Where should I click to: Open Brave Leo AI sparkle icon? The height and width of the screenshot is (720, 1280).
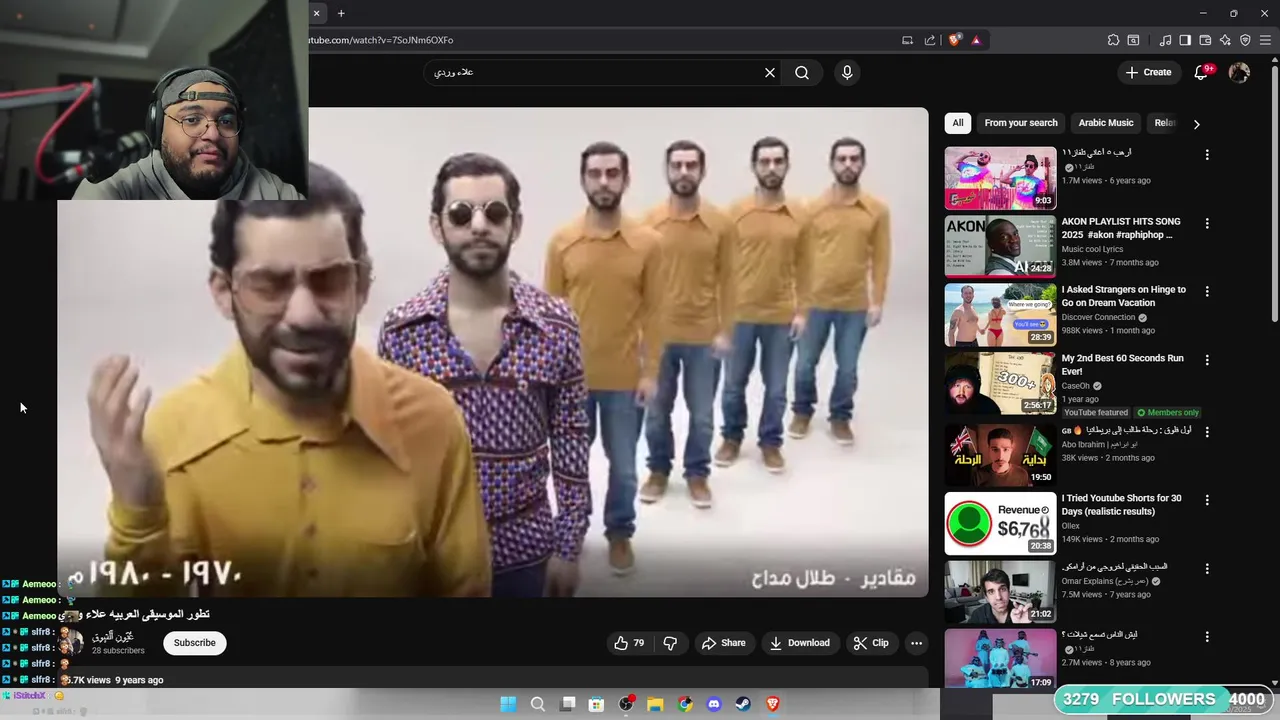pos(1225,40)
